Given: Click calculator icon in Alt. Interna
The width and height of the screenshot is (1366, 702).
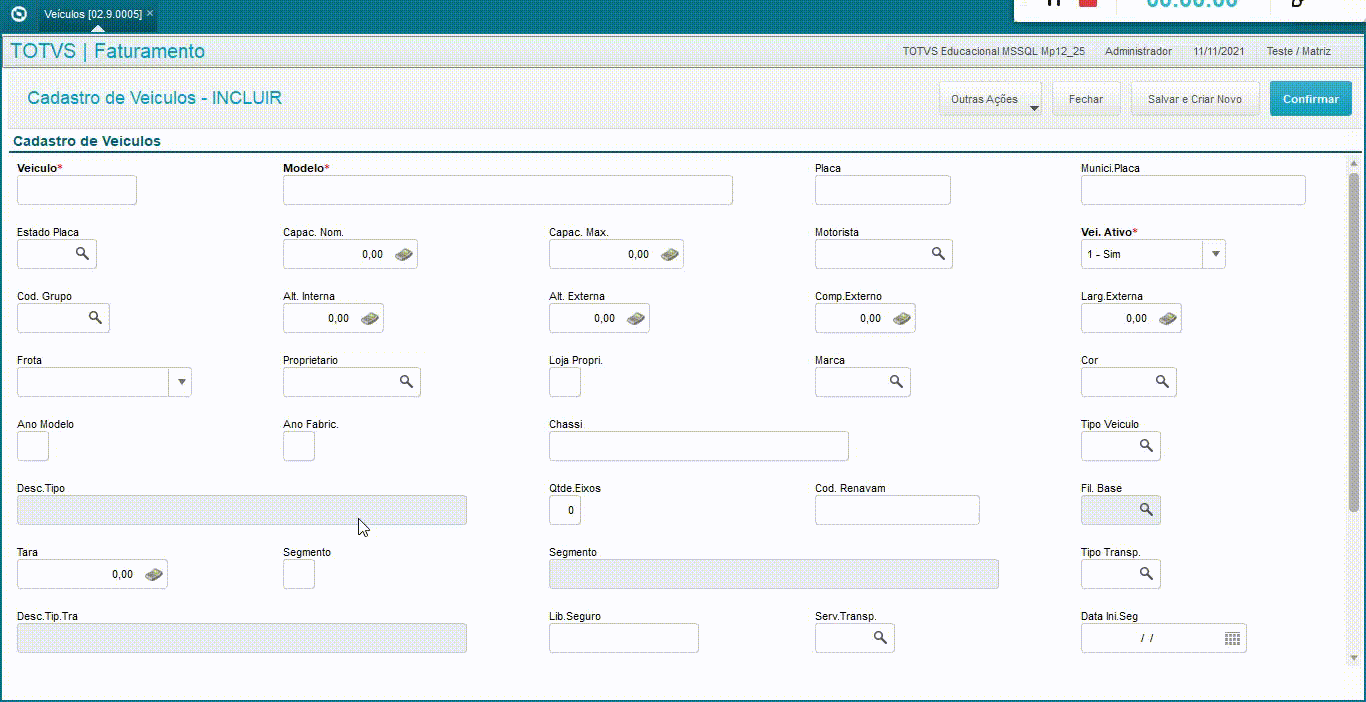Looking at the screenshot, I should pos(370,319).
